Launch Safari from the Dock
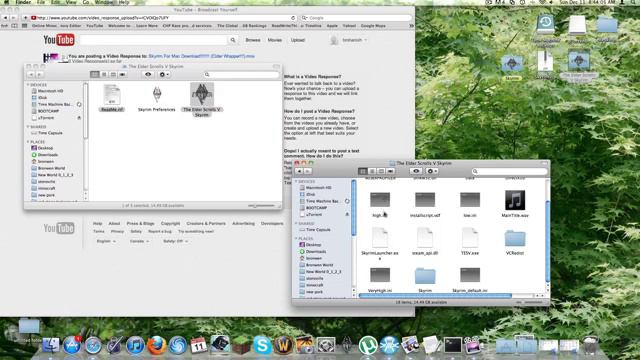This screenshot has width=640, height=360. (93, 345)
